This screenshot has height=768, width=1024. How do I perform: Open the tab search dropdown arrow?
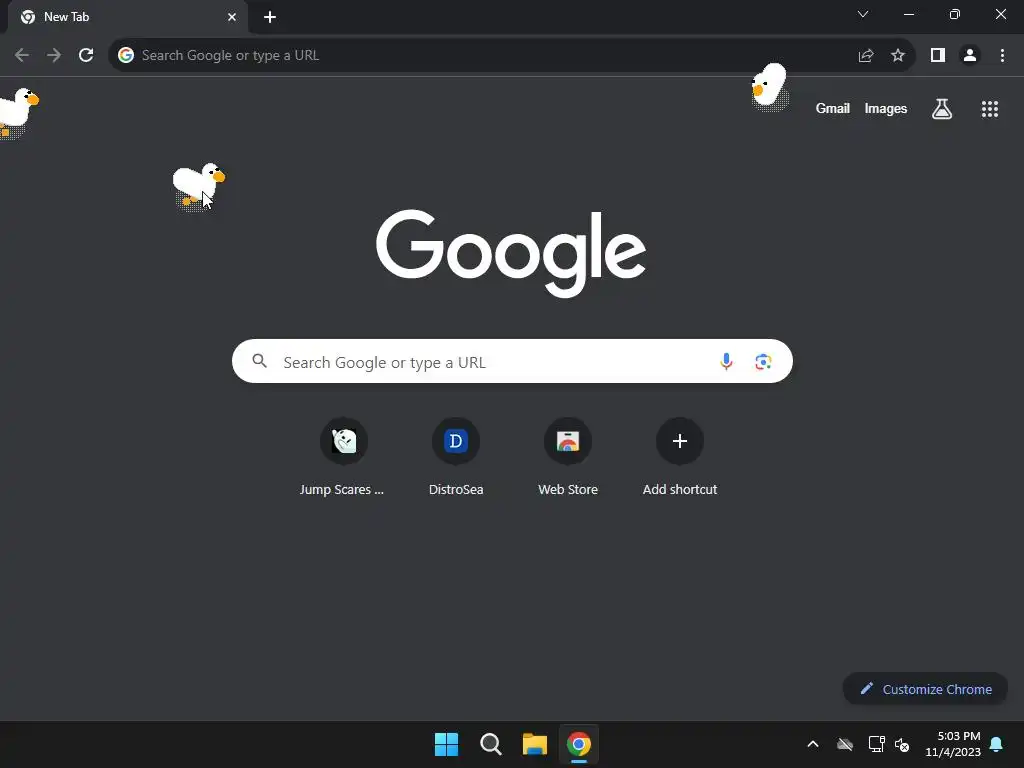pyautogui.click(x=863, y=14)
